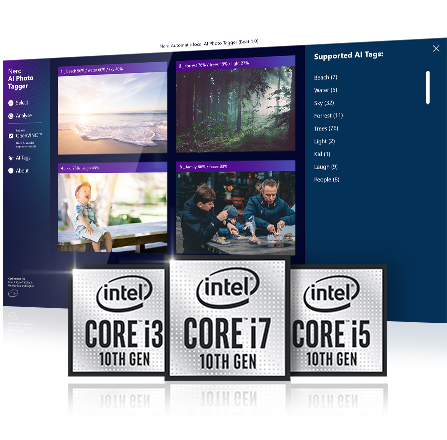
Task: Open the beach sunset photo thumbnail
Action: 112,113
